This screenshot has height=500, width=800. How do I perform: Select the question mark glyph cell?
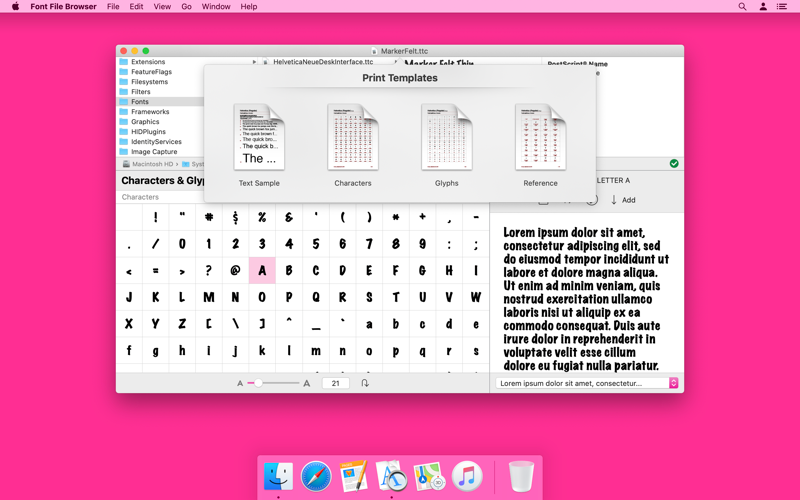(x=209, y=270)
